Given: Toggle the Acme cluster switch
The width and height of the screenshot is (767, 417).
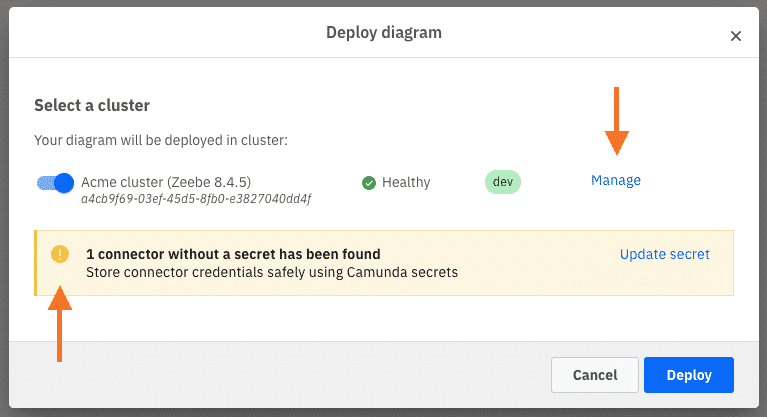Looking at the screenshot, I should point(55,183).
